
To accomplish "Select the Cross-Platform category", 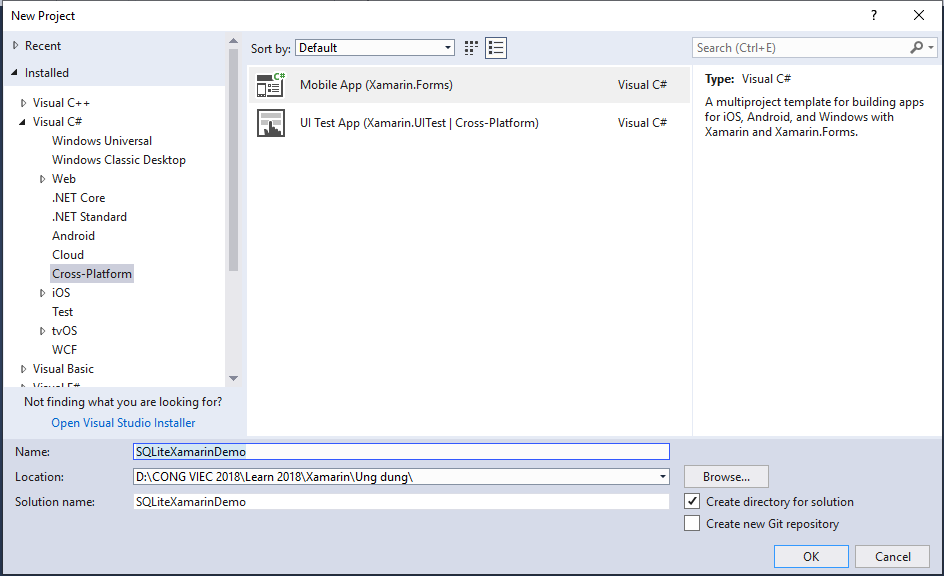I will coord(92,274).
